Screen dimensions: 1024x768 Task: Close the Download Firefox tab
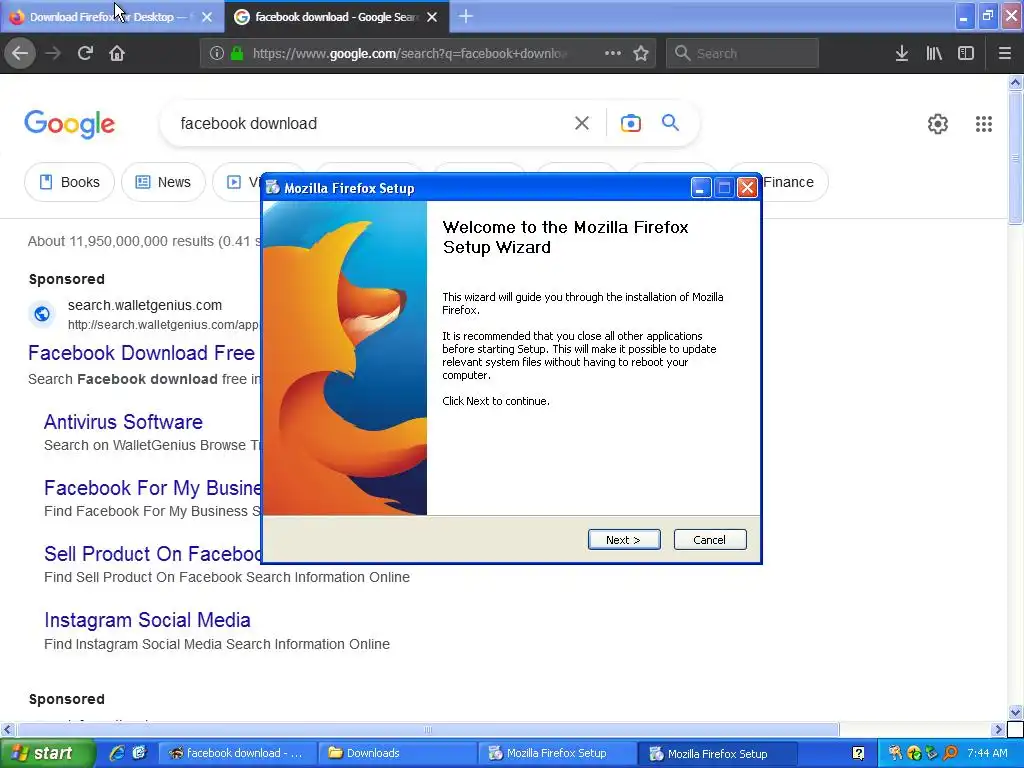[x=207, y=17]
